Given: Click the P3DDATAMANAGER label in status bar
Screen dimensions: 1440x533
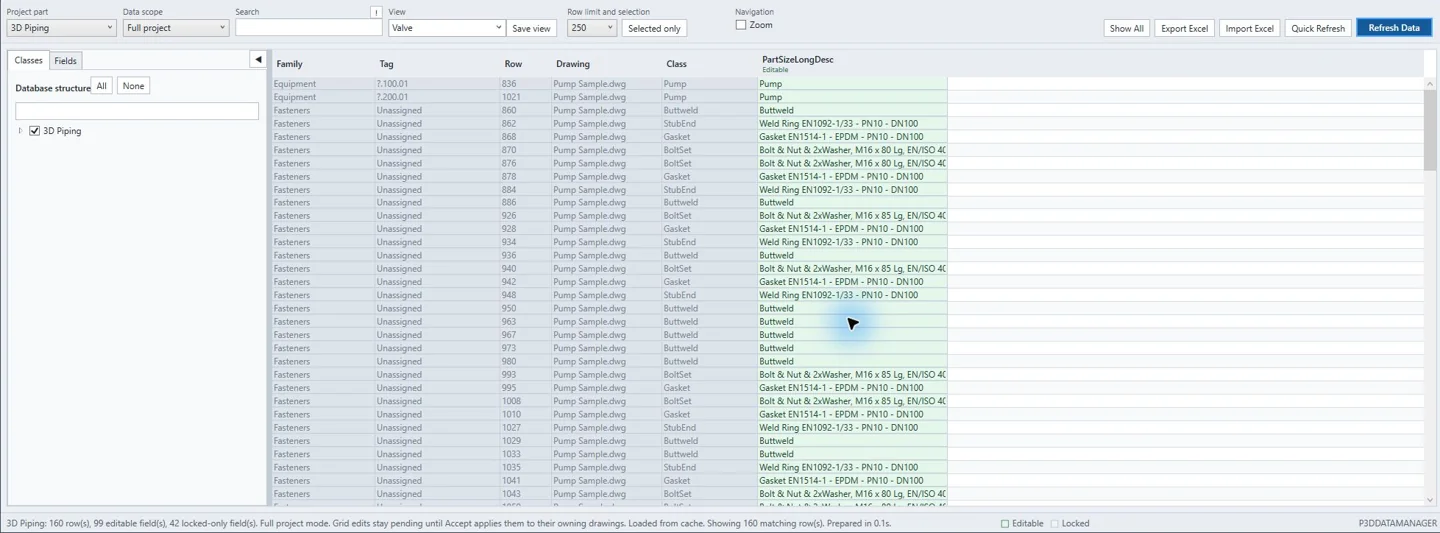Looking at the screenshot, I should pos(1397,523).
